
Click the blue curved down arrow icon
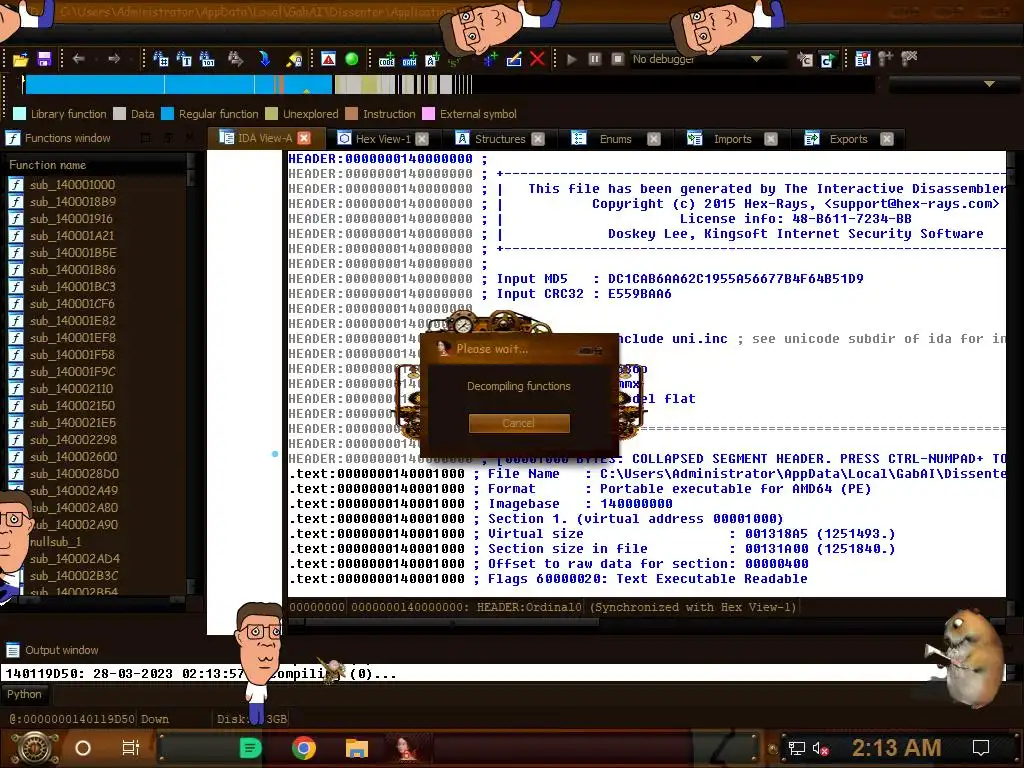(x=264, y=59)
